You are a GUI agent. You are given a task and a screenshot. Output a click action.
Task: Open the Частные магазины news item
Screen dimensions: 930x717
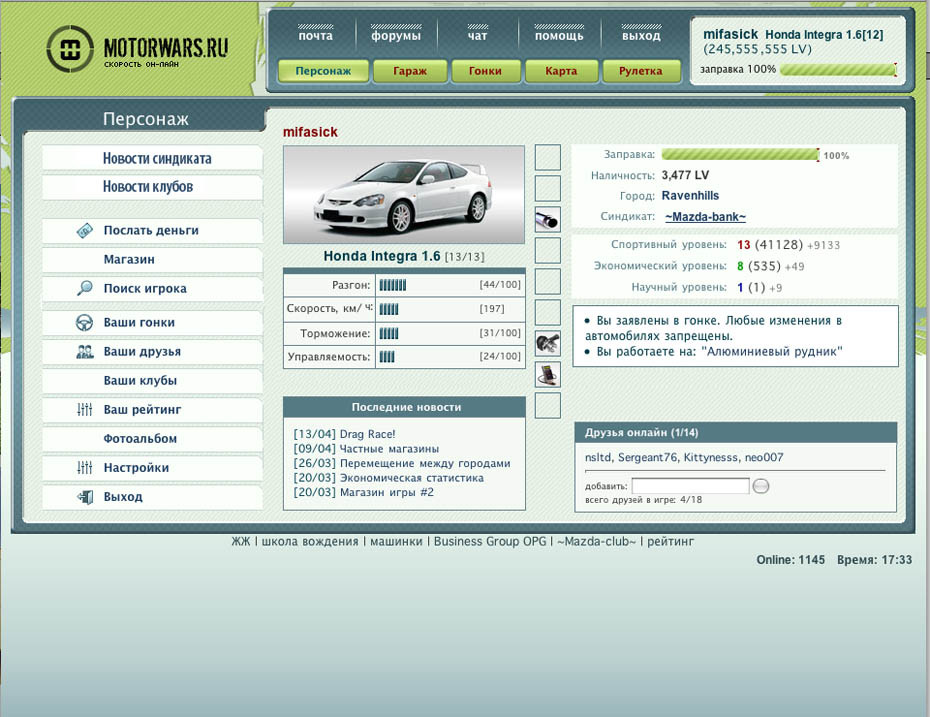point(389,449)
